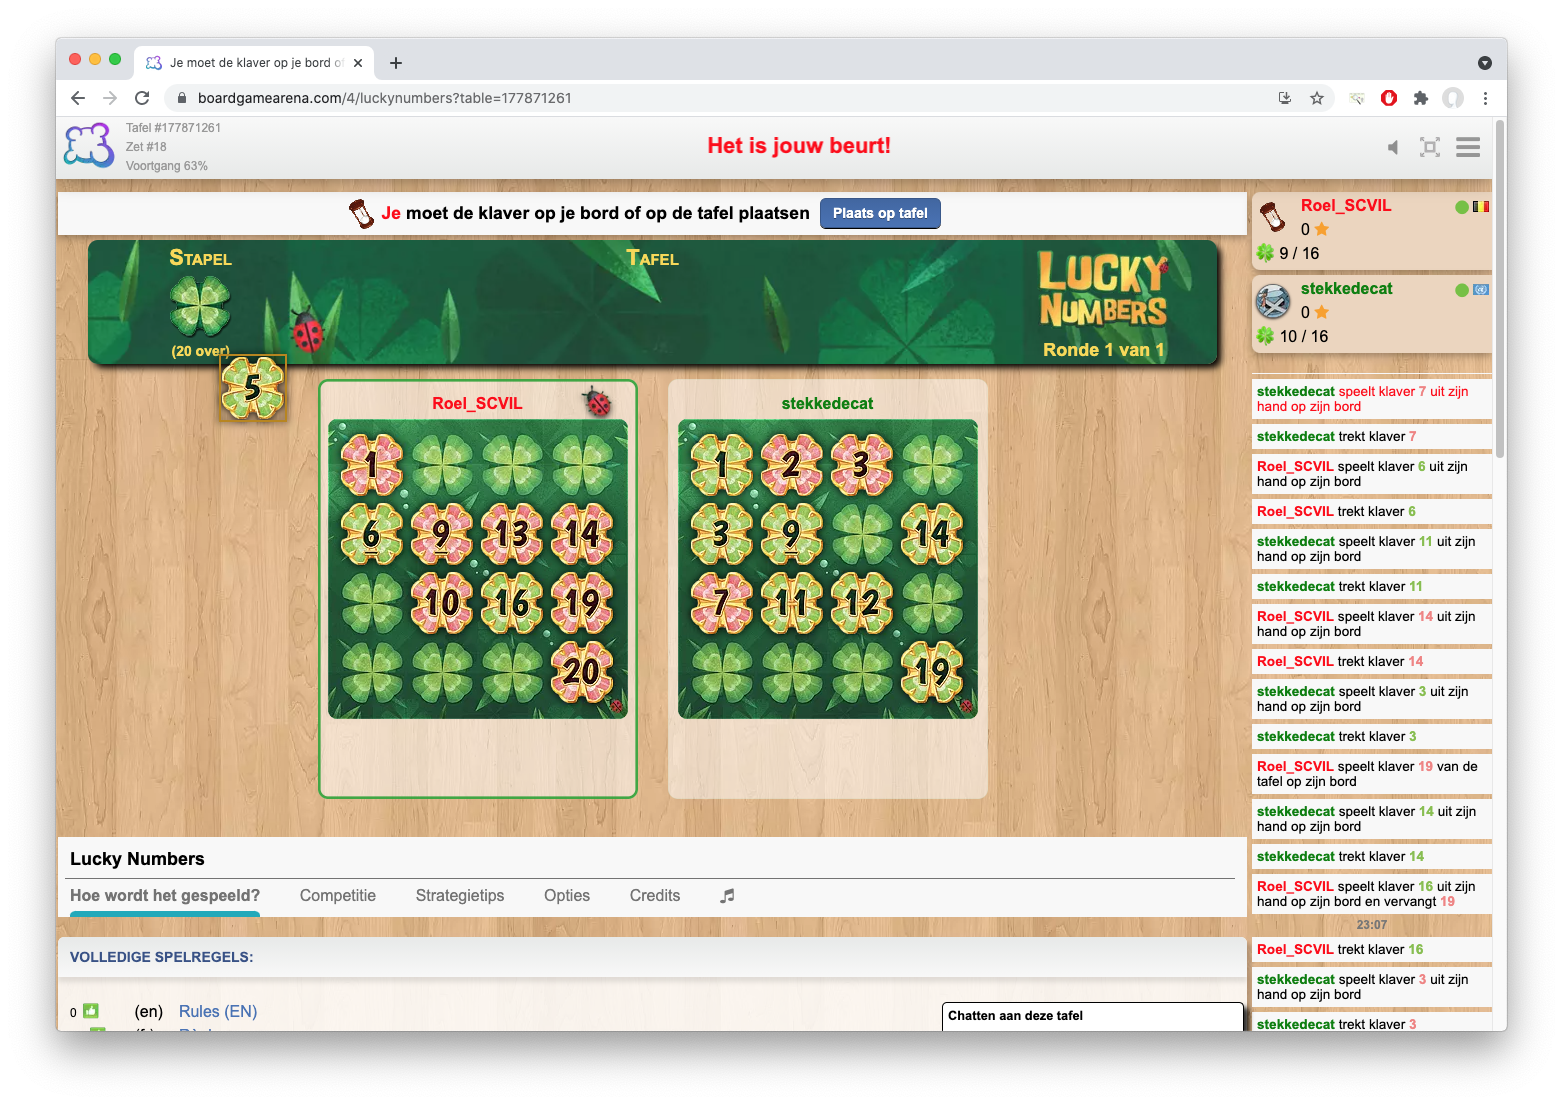Viewport: 1563px width, 1105px height.
Task: Click Roel_SCVIL green online status dot
Action: pyautogui.click(x=1462, y=207)
